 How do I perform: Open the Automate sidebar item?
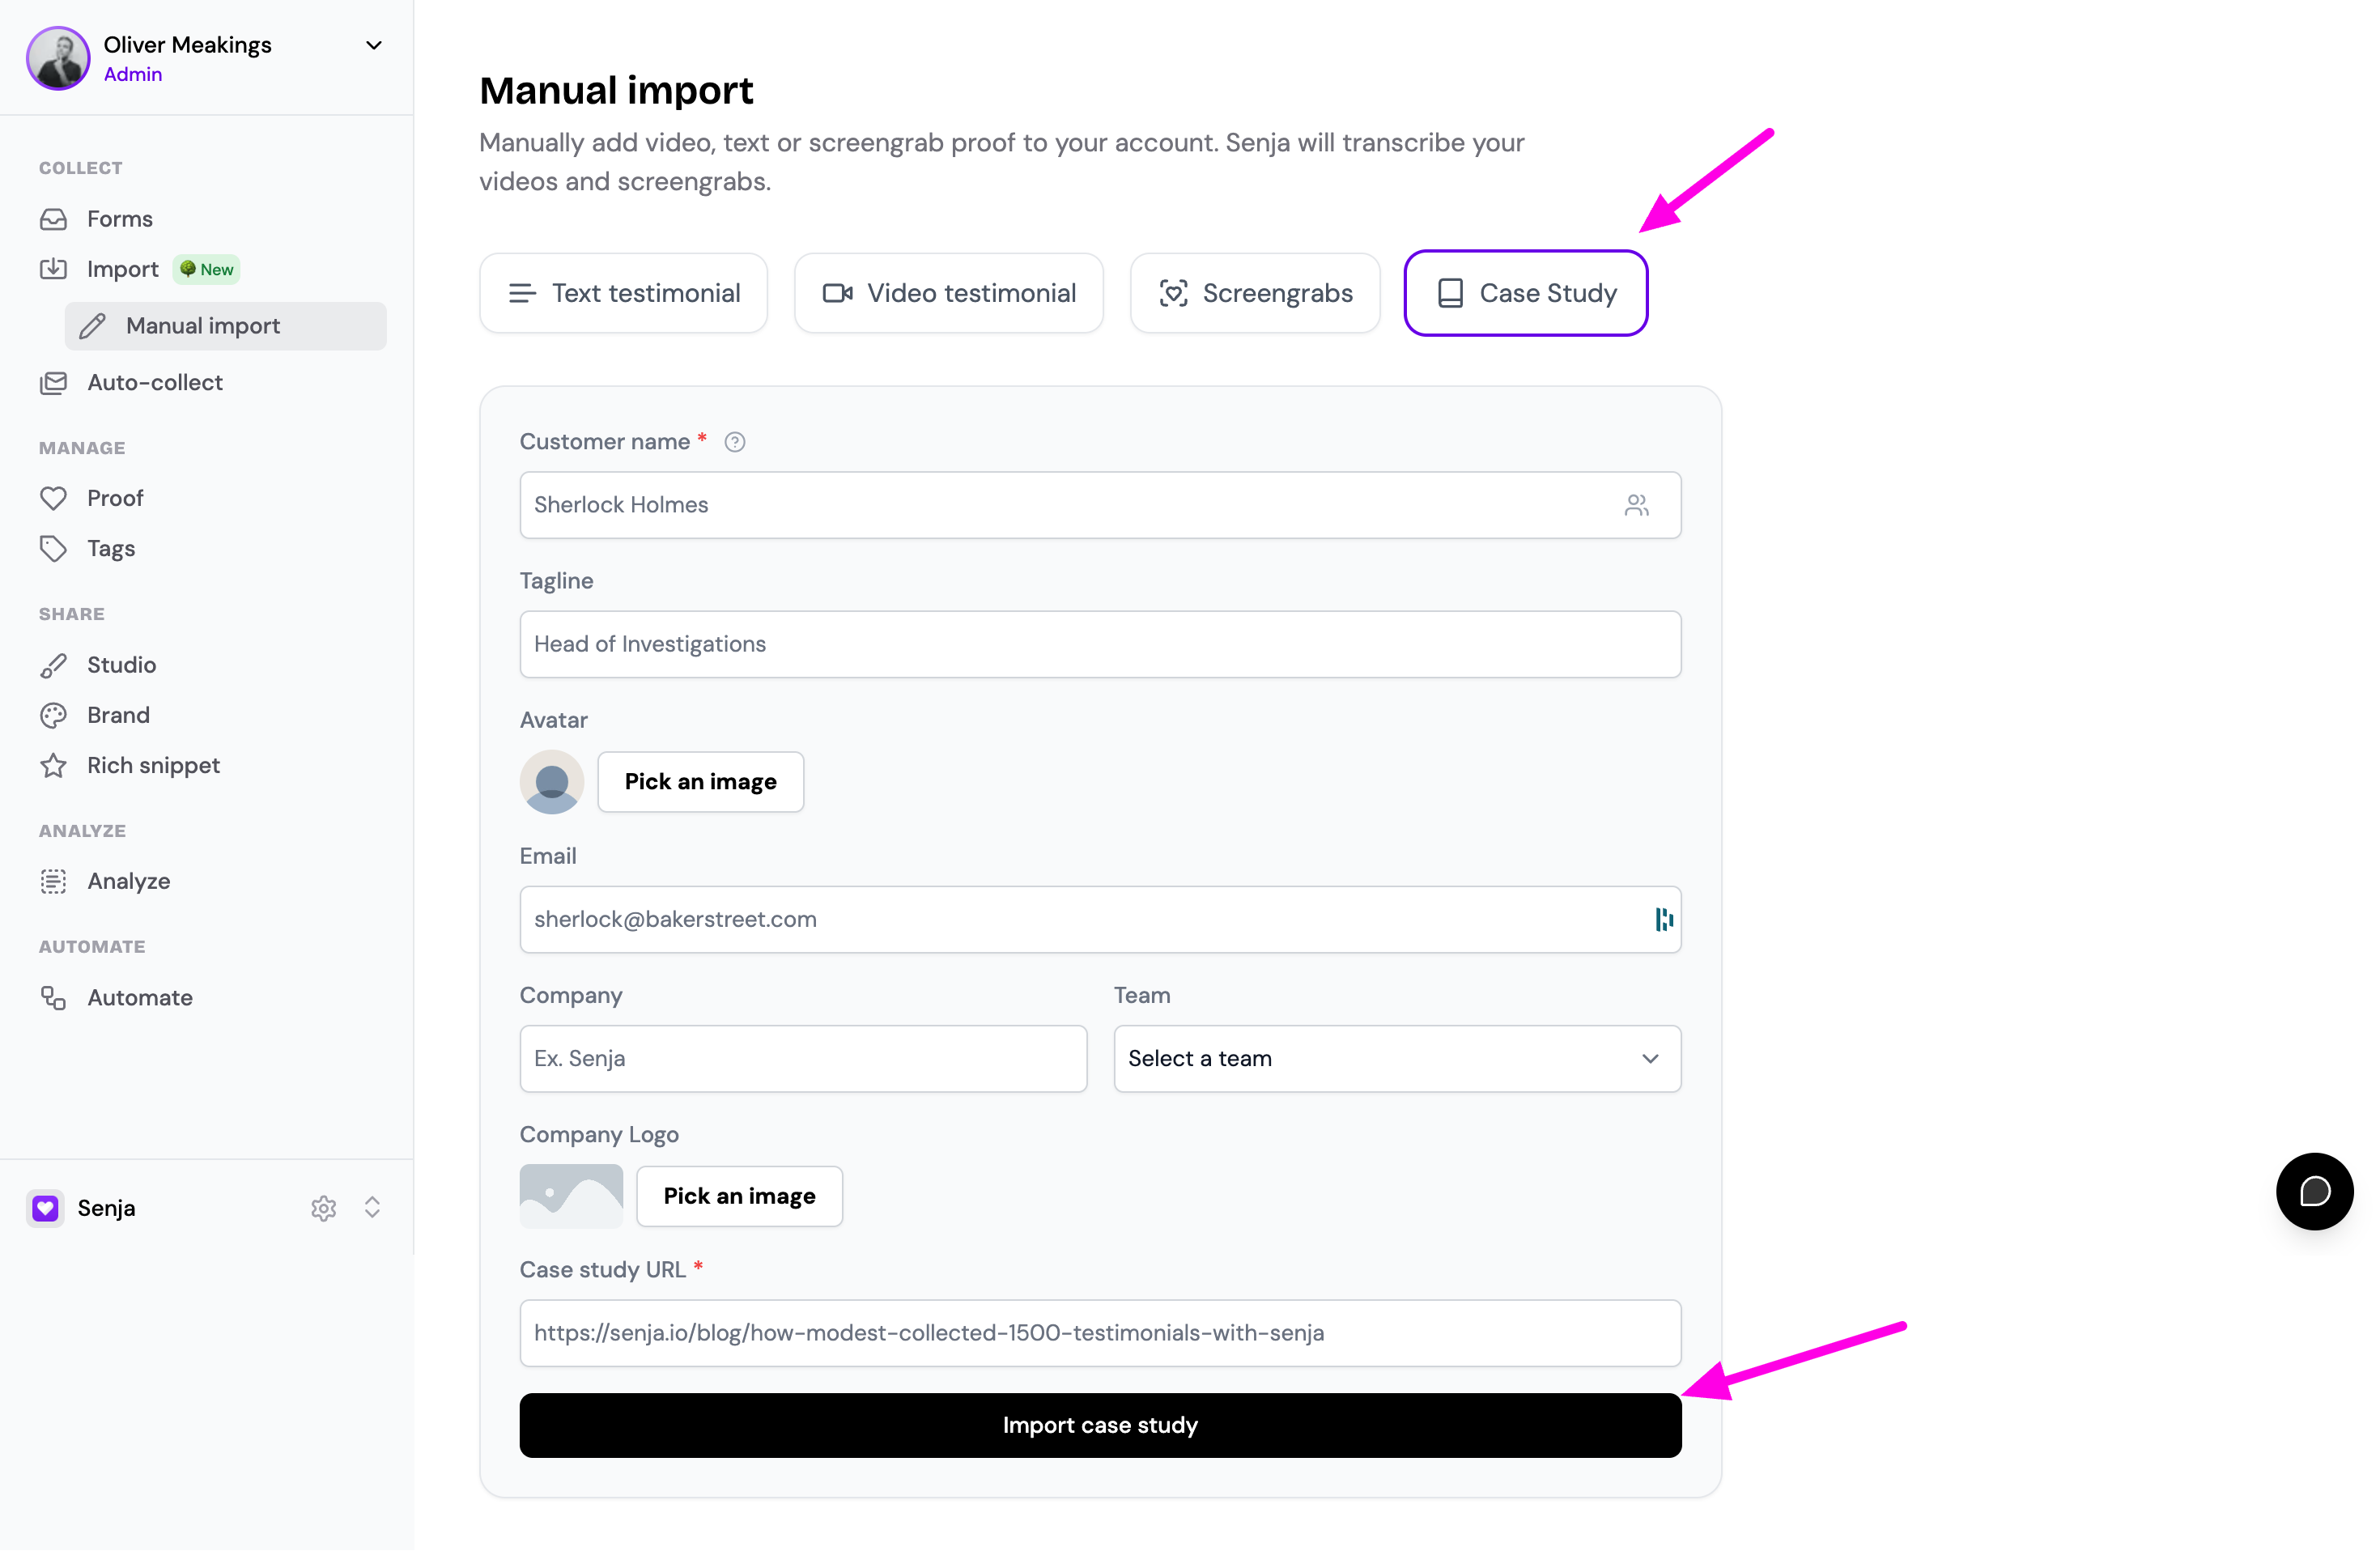[139, 997]
